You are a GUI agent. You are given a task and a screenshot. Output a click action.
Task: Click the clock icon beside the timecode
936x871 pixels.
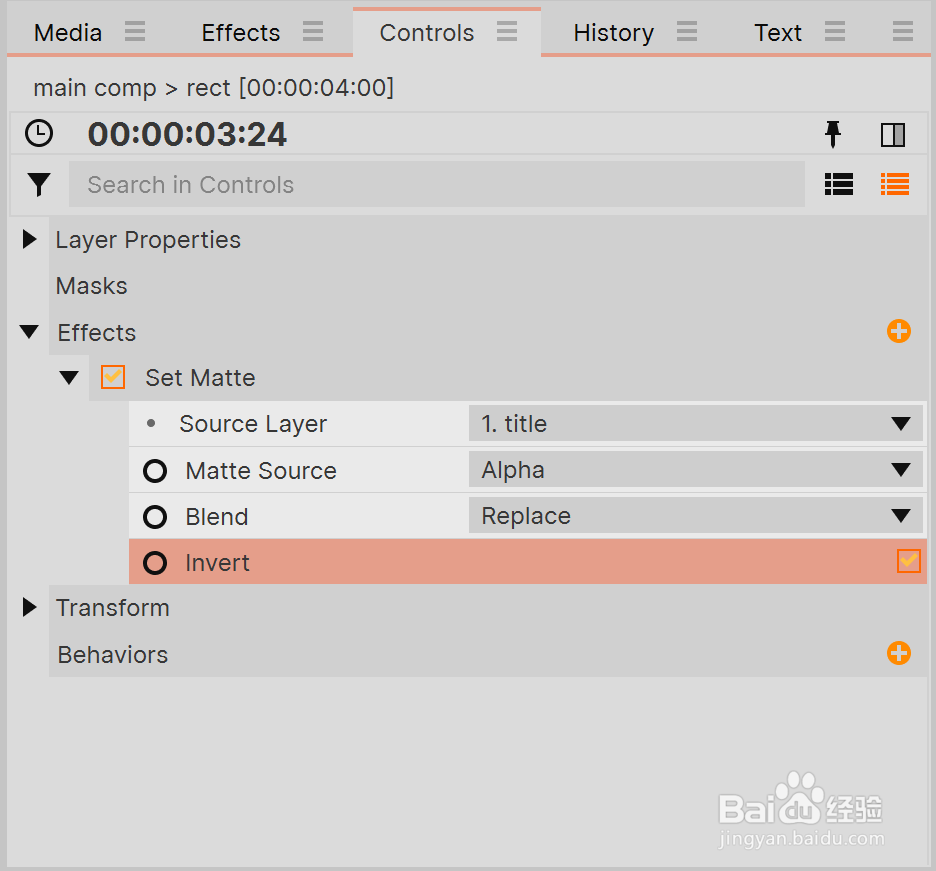click(x=39, y=133)
